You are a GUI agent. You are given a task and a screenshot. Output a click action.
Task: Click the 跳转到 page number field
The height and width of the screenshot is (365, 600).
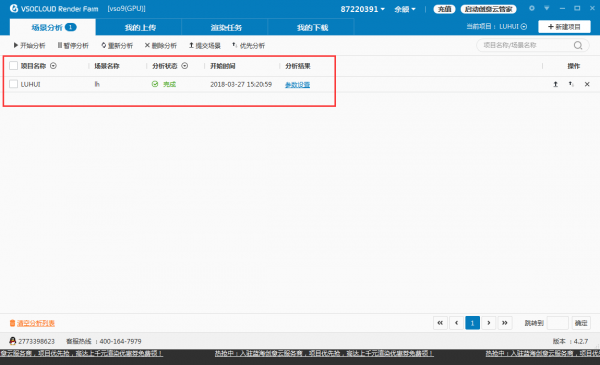click(558, 323)
